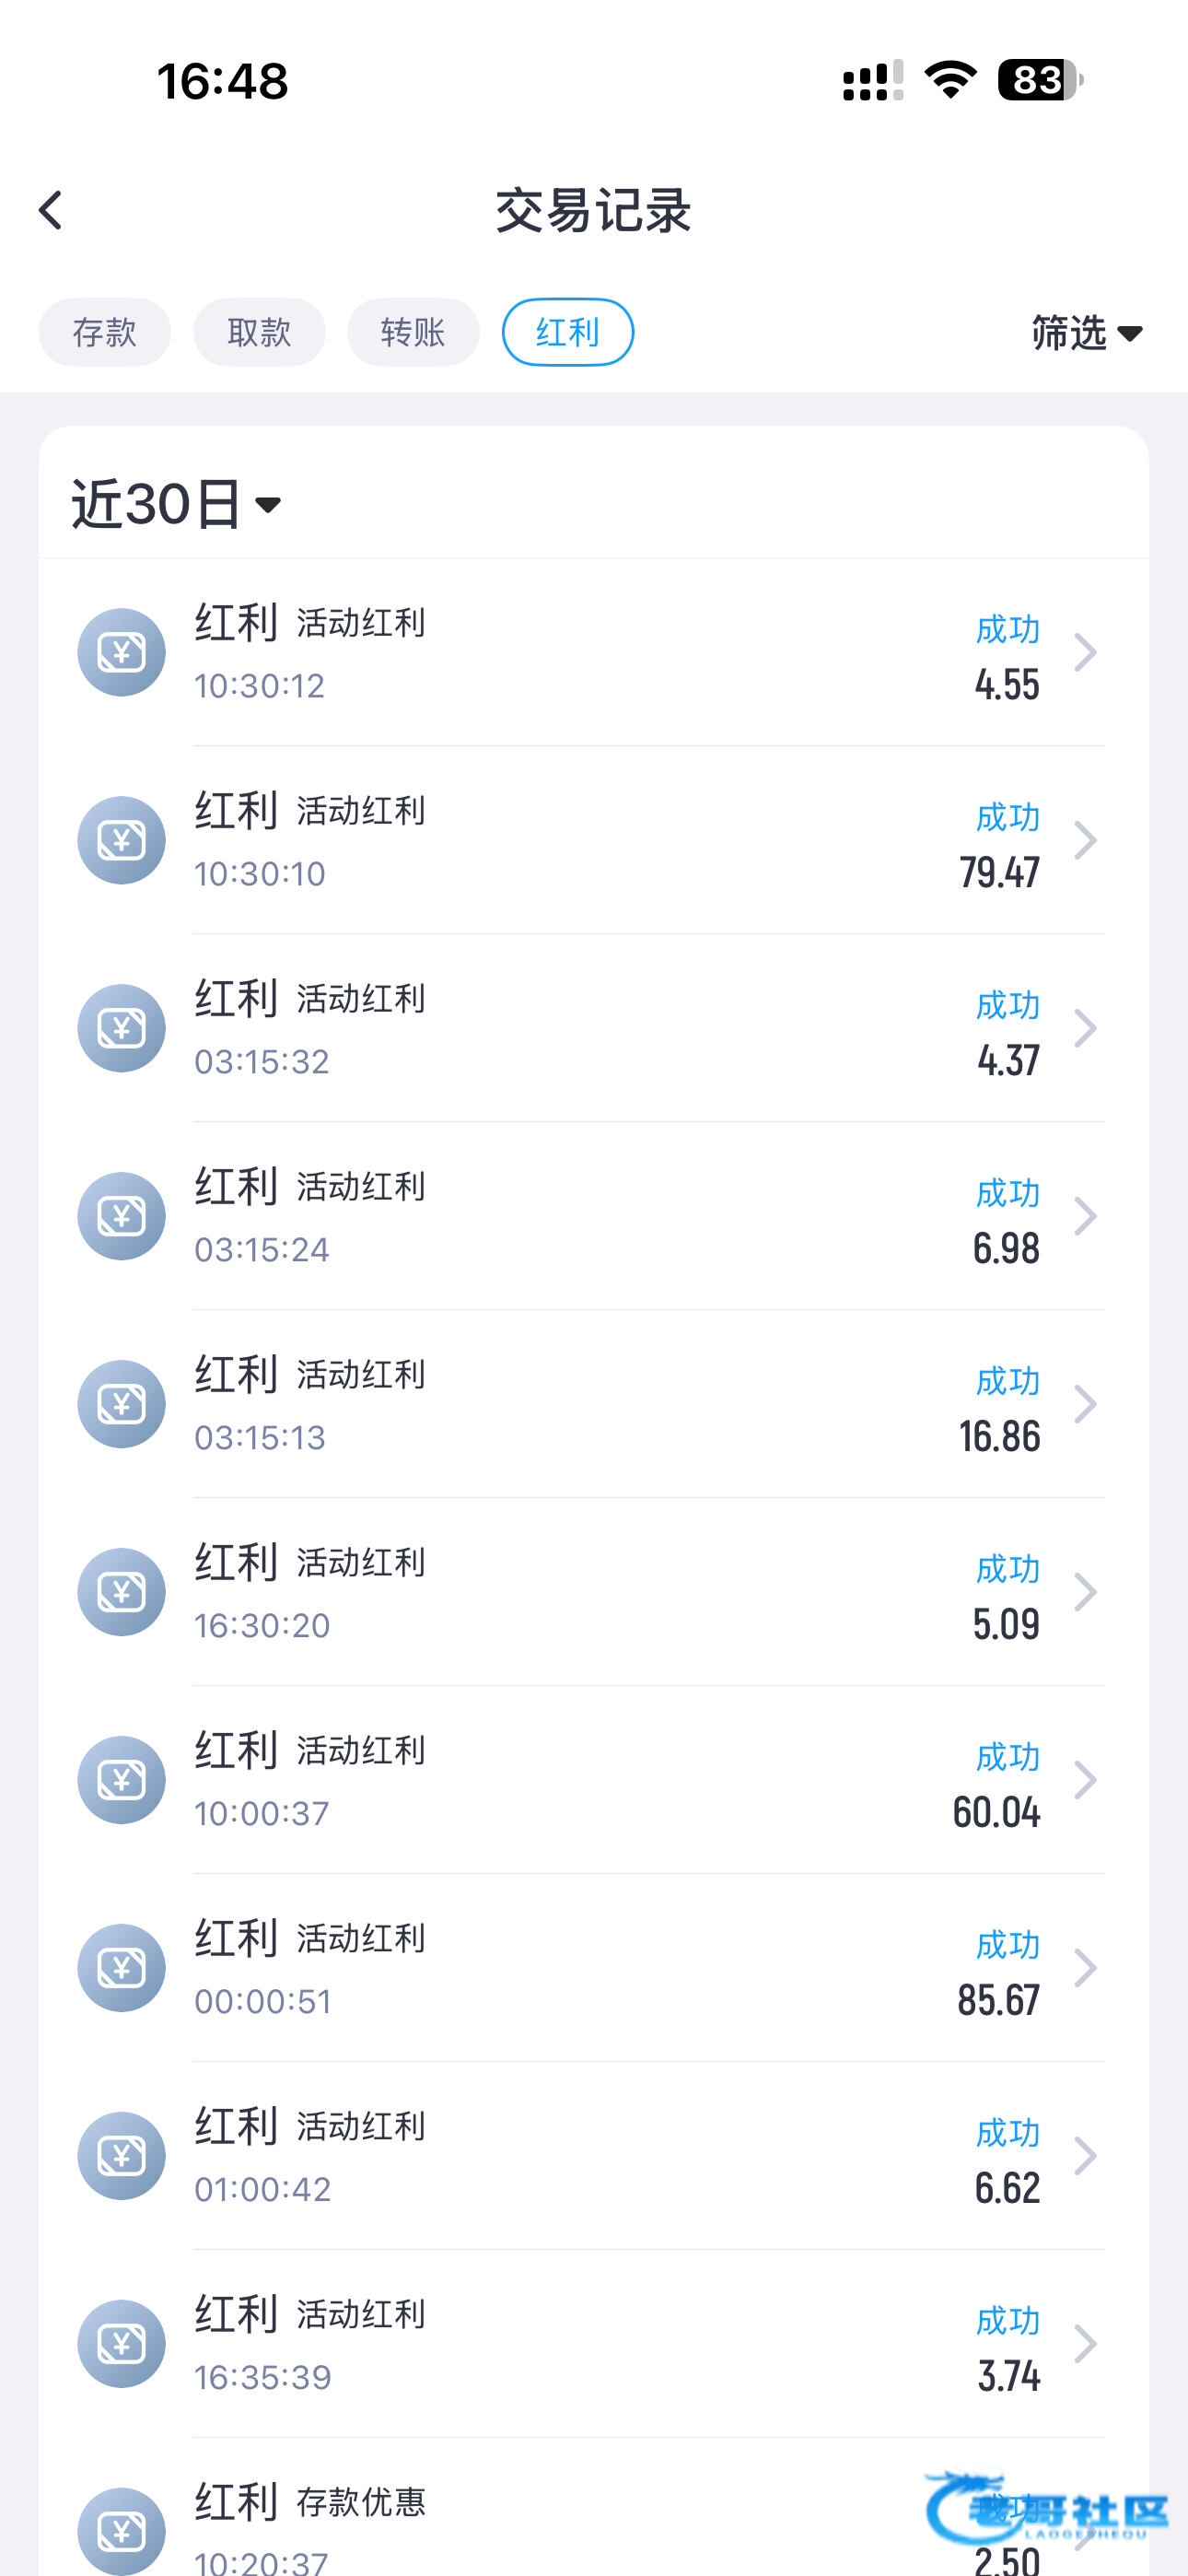The image size is (1188, 2576).
Task: Open details chevron for the 79.47 bonus
Action: click(1085, 841)
